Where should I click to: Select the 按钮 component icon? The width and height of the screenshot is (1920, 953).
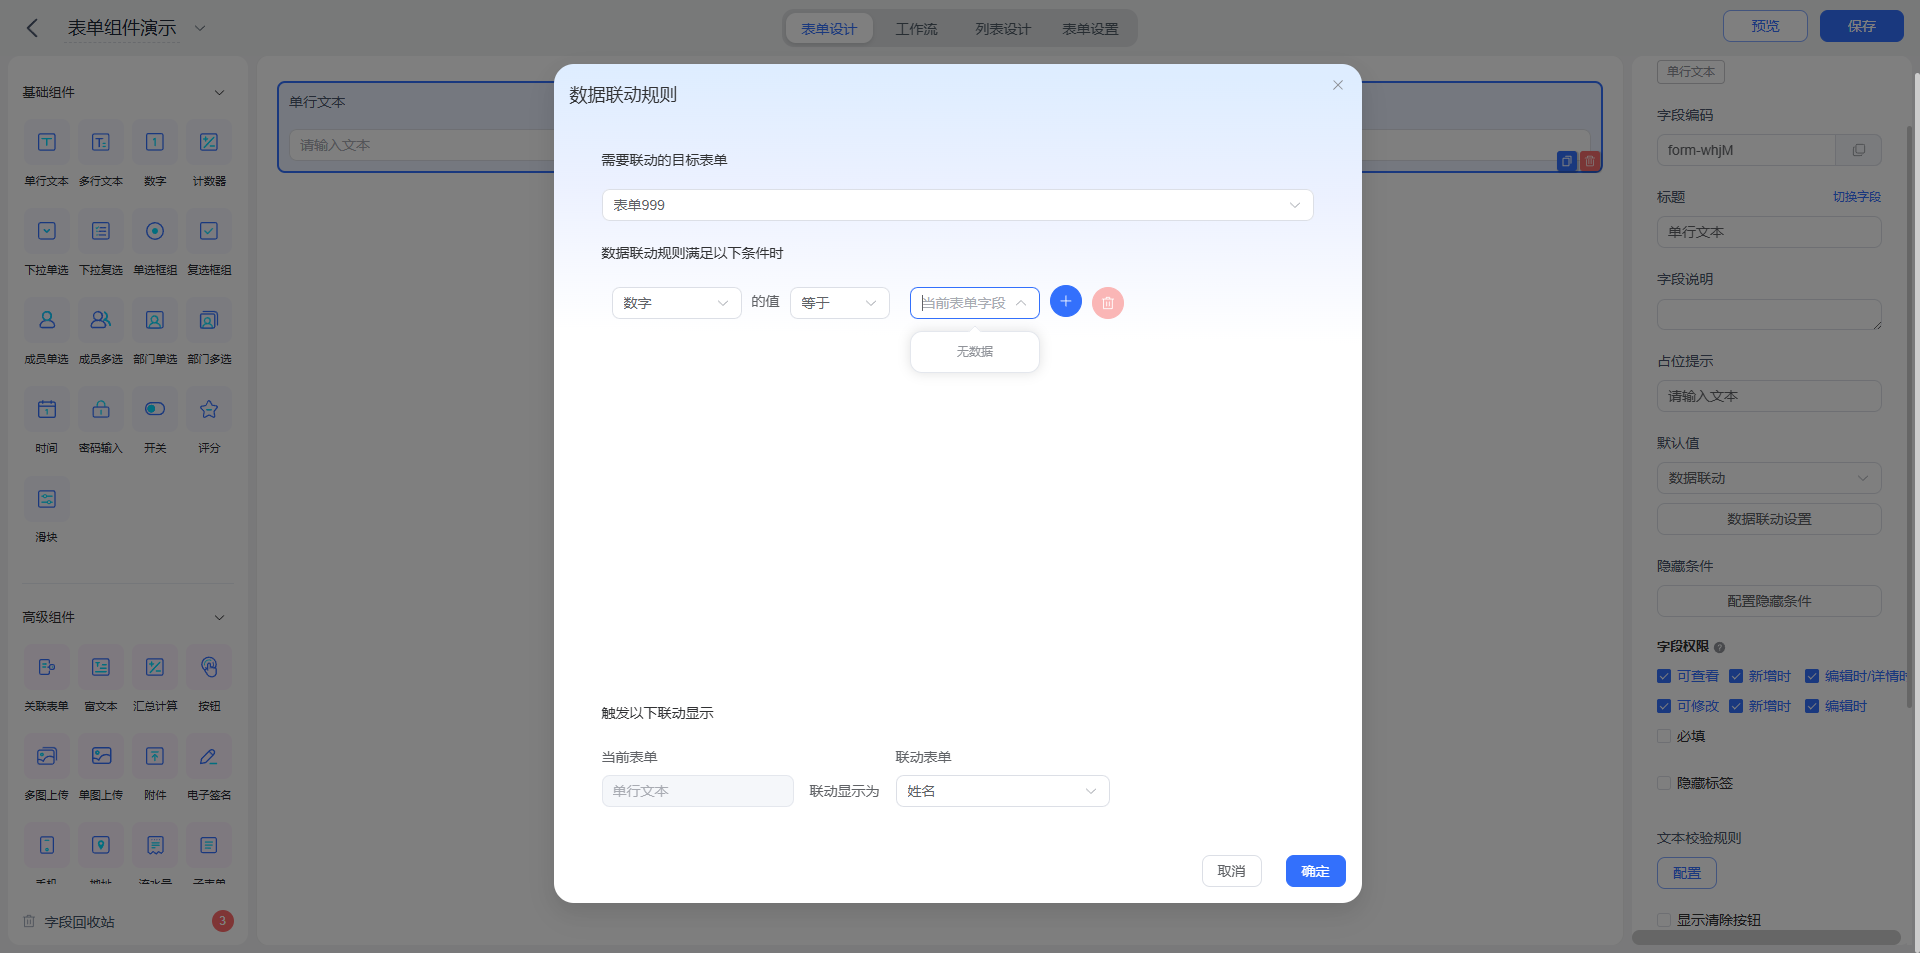[x=209, y=667]
